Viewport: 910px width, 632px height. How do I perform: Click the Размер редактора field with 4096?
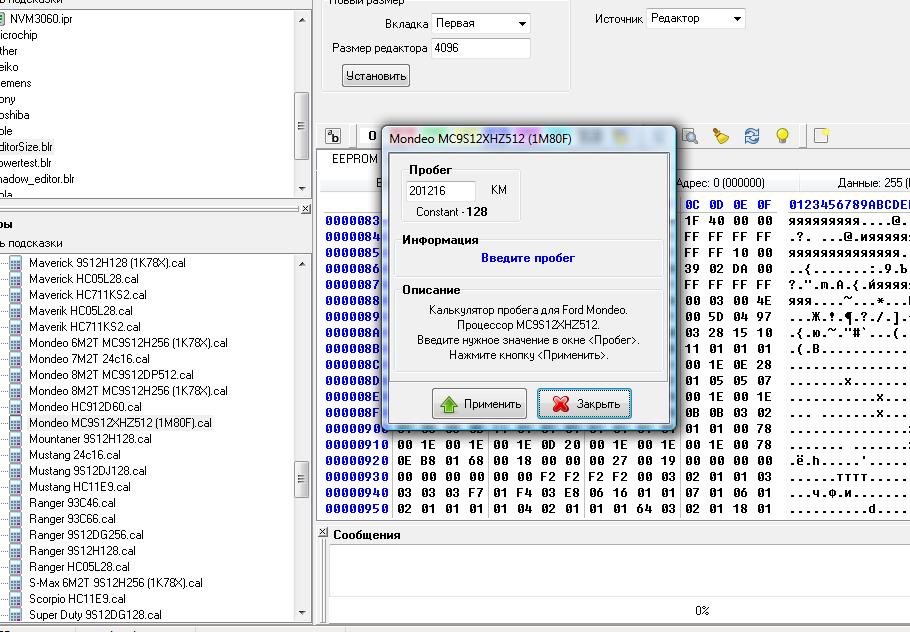tap(481, 48)
